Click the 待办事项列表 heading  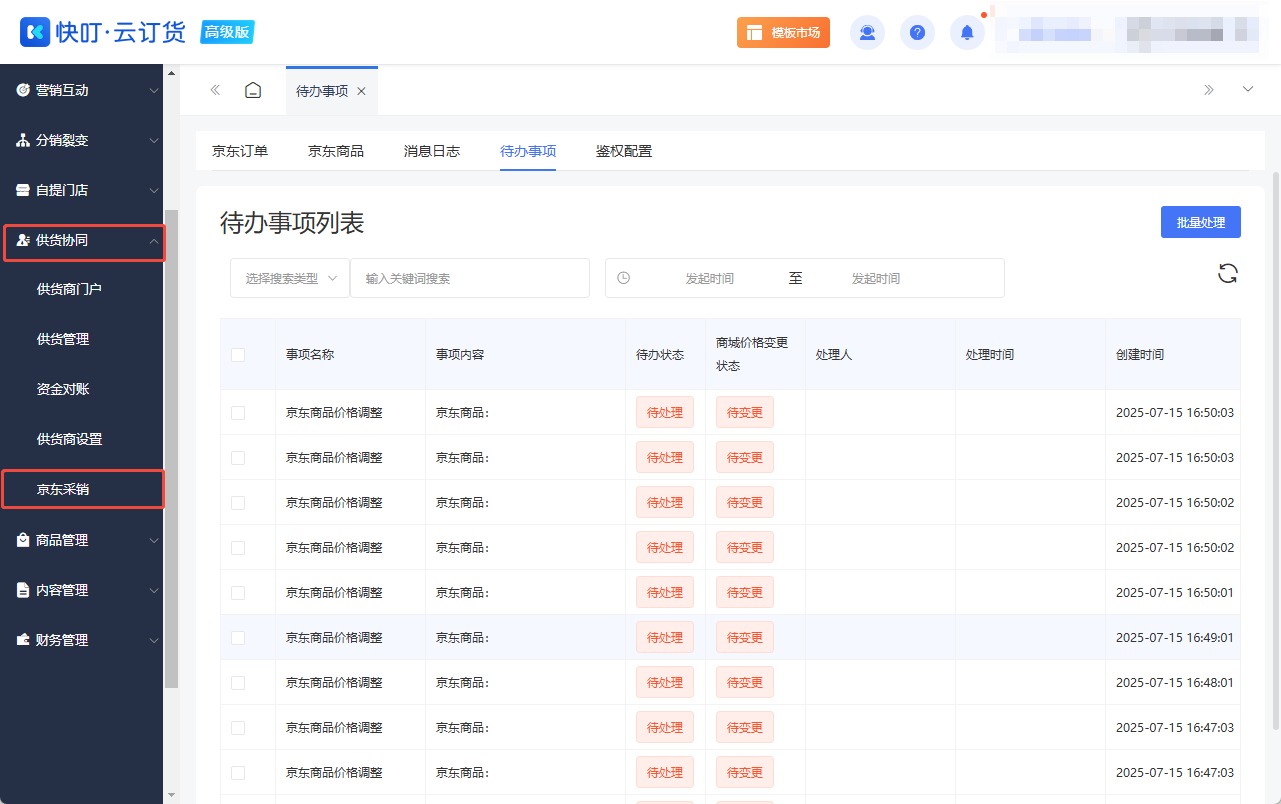click(292, 223)
